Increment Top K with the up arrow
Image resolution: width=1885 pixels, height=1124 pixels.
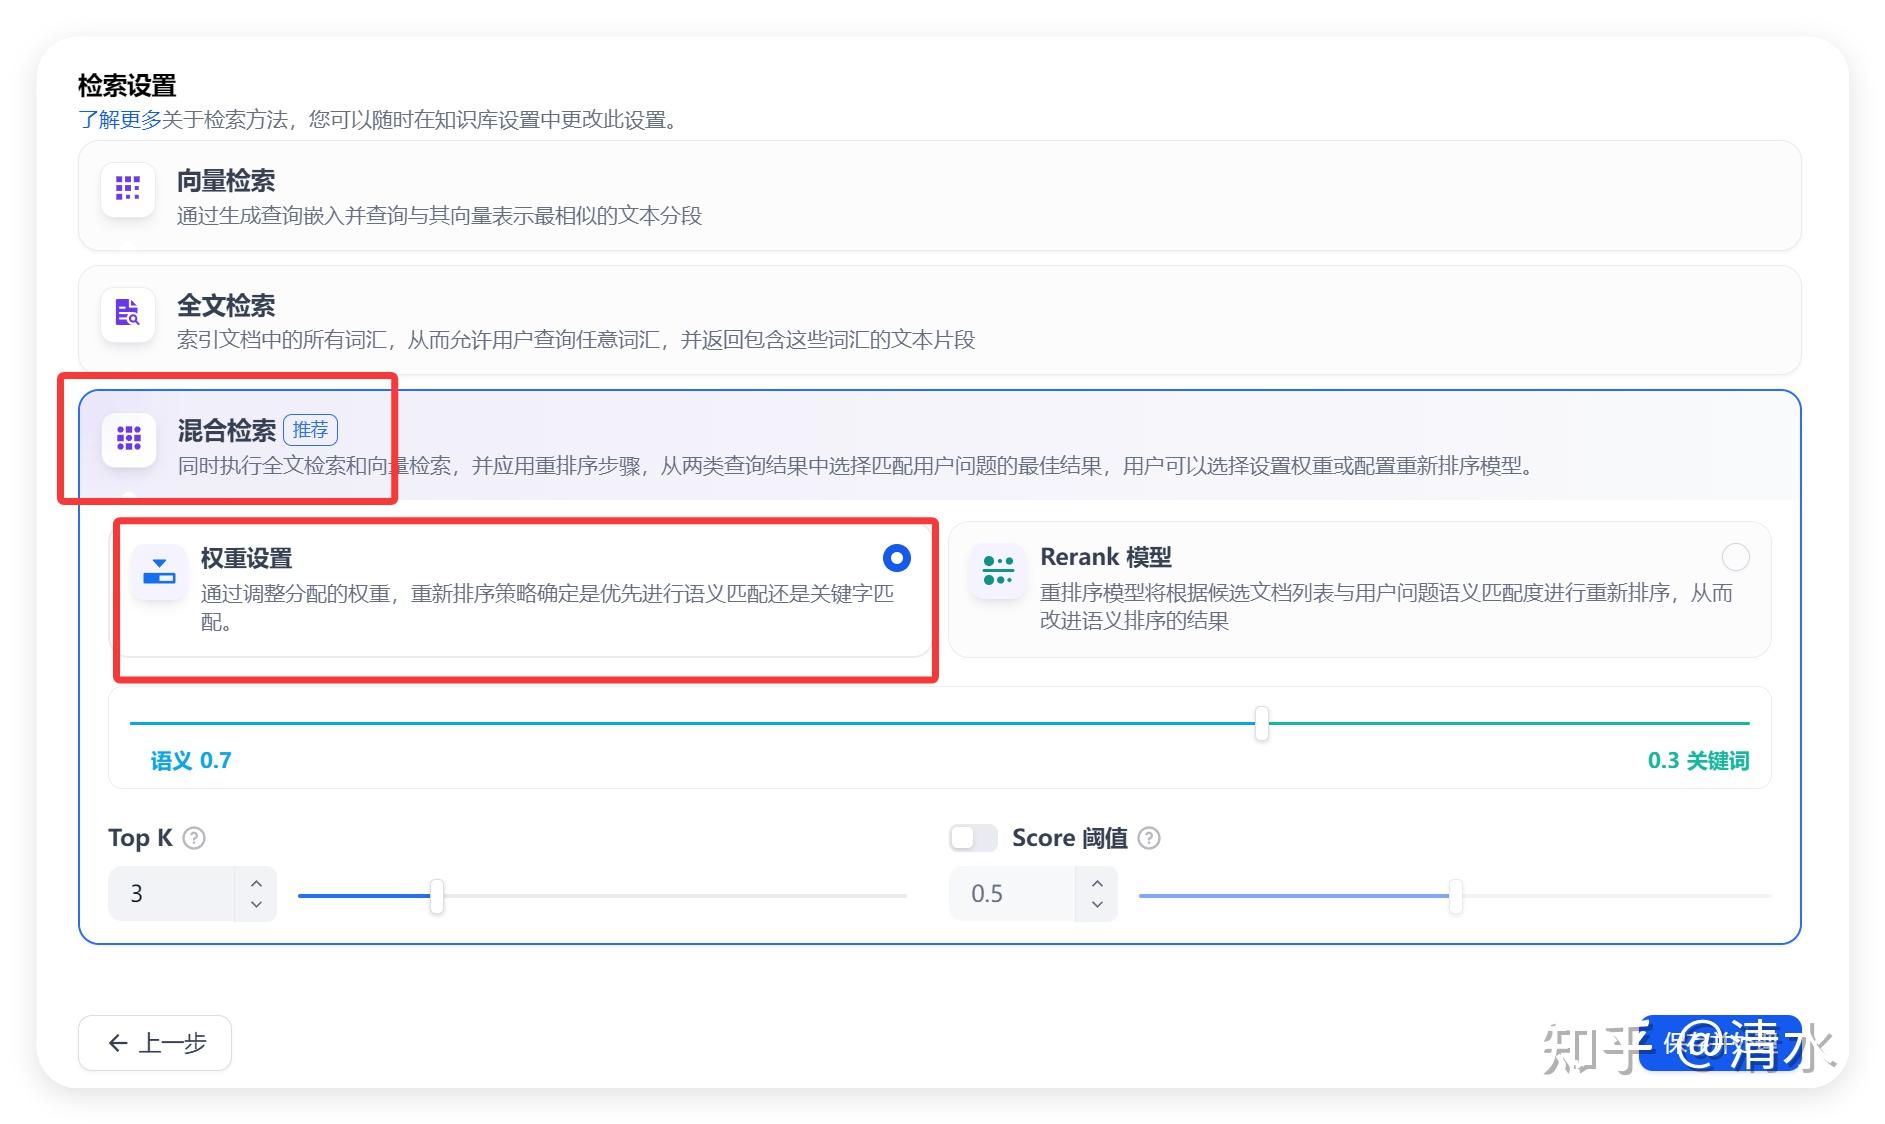point(256,881)
